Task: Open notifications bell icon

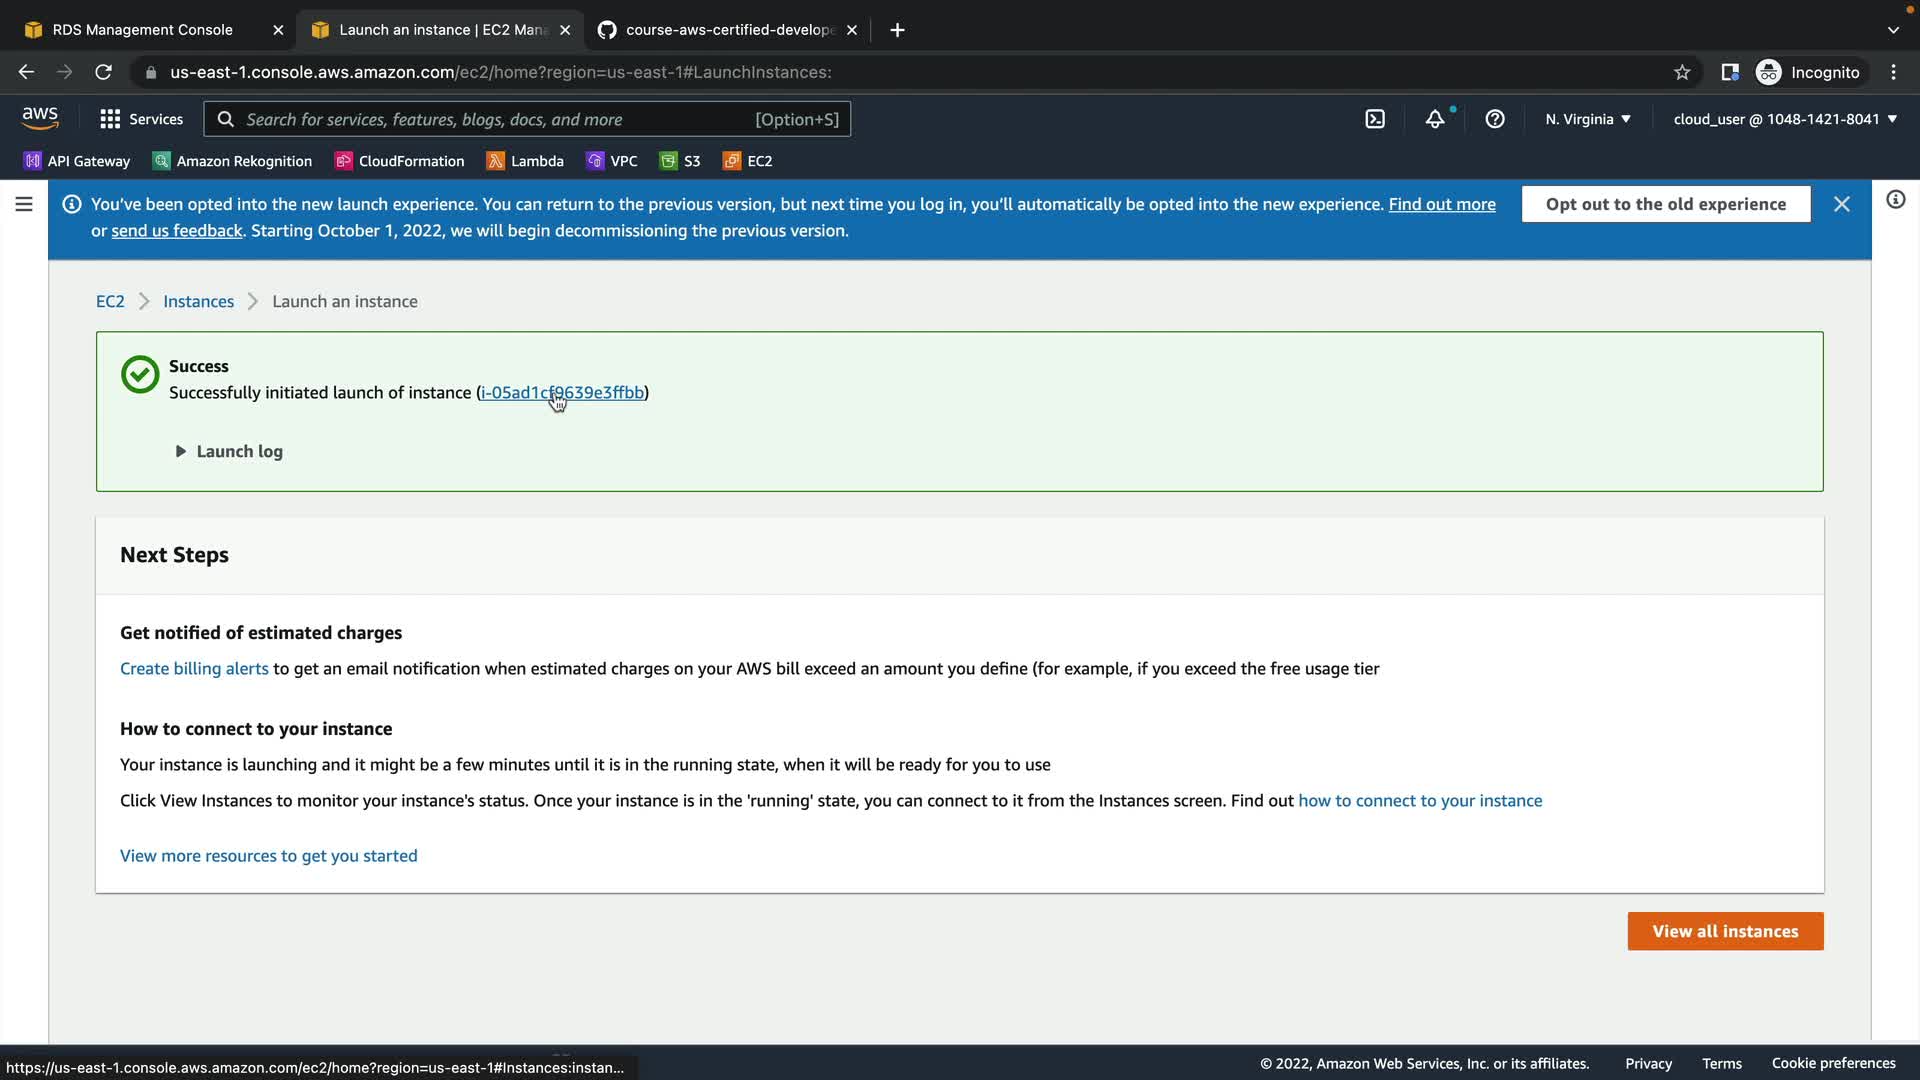Action: coord(1435,119)
